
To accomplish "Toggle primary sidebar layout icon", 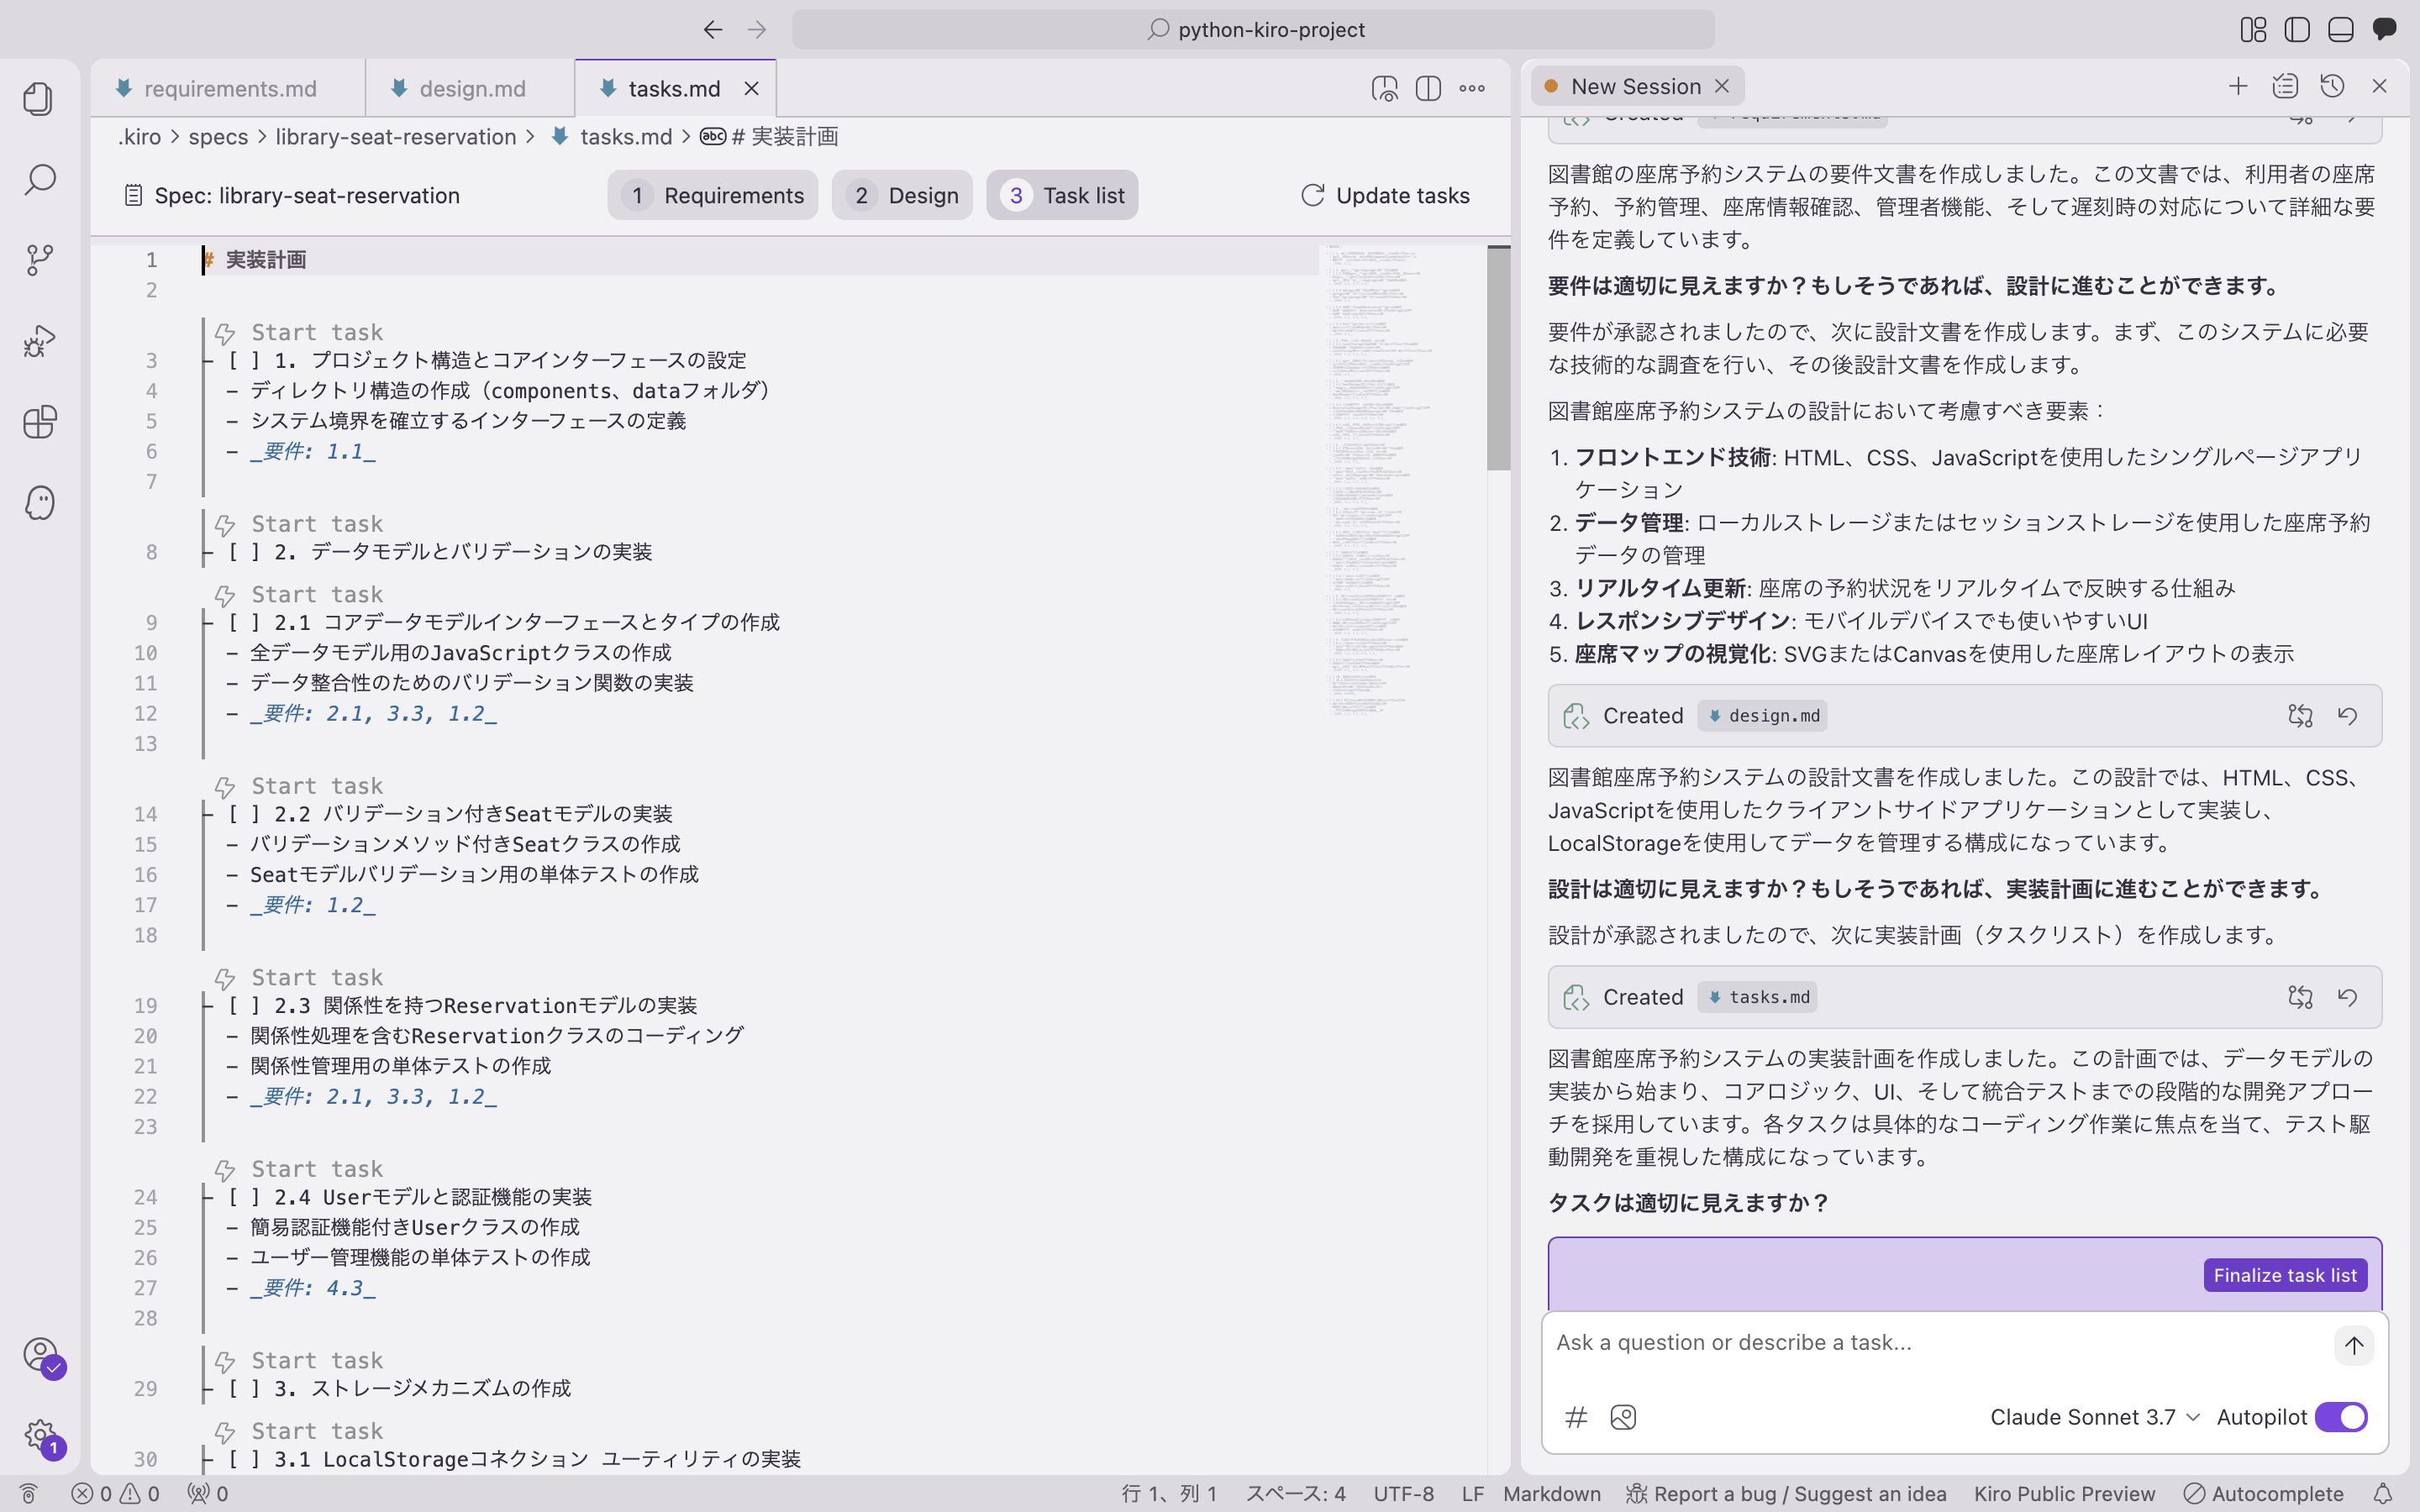I will pyautogui.click(x=2297, y=30).
